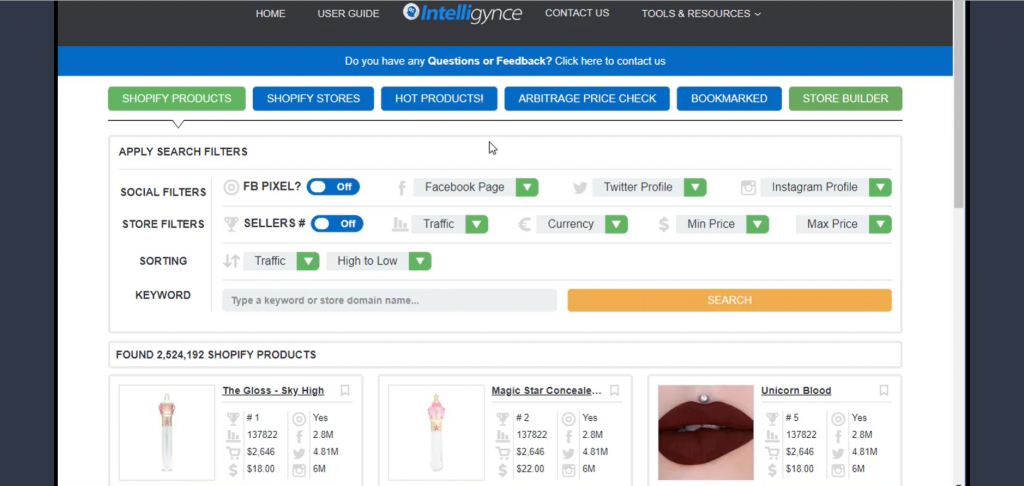Viewport: 1024px width, 486px height.
Task: Click the # 5 rank on Unicorn Blood card
Action: coord(792,418)
